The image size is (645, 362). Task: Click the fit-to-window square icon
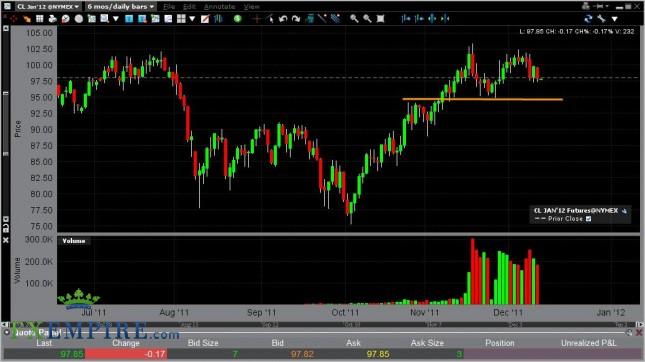click(381, 19)
